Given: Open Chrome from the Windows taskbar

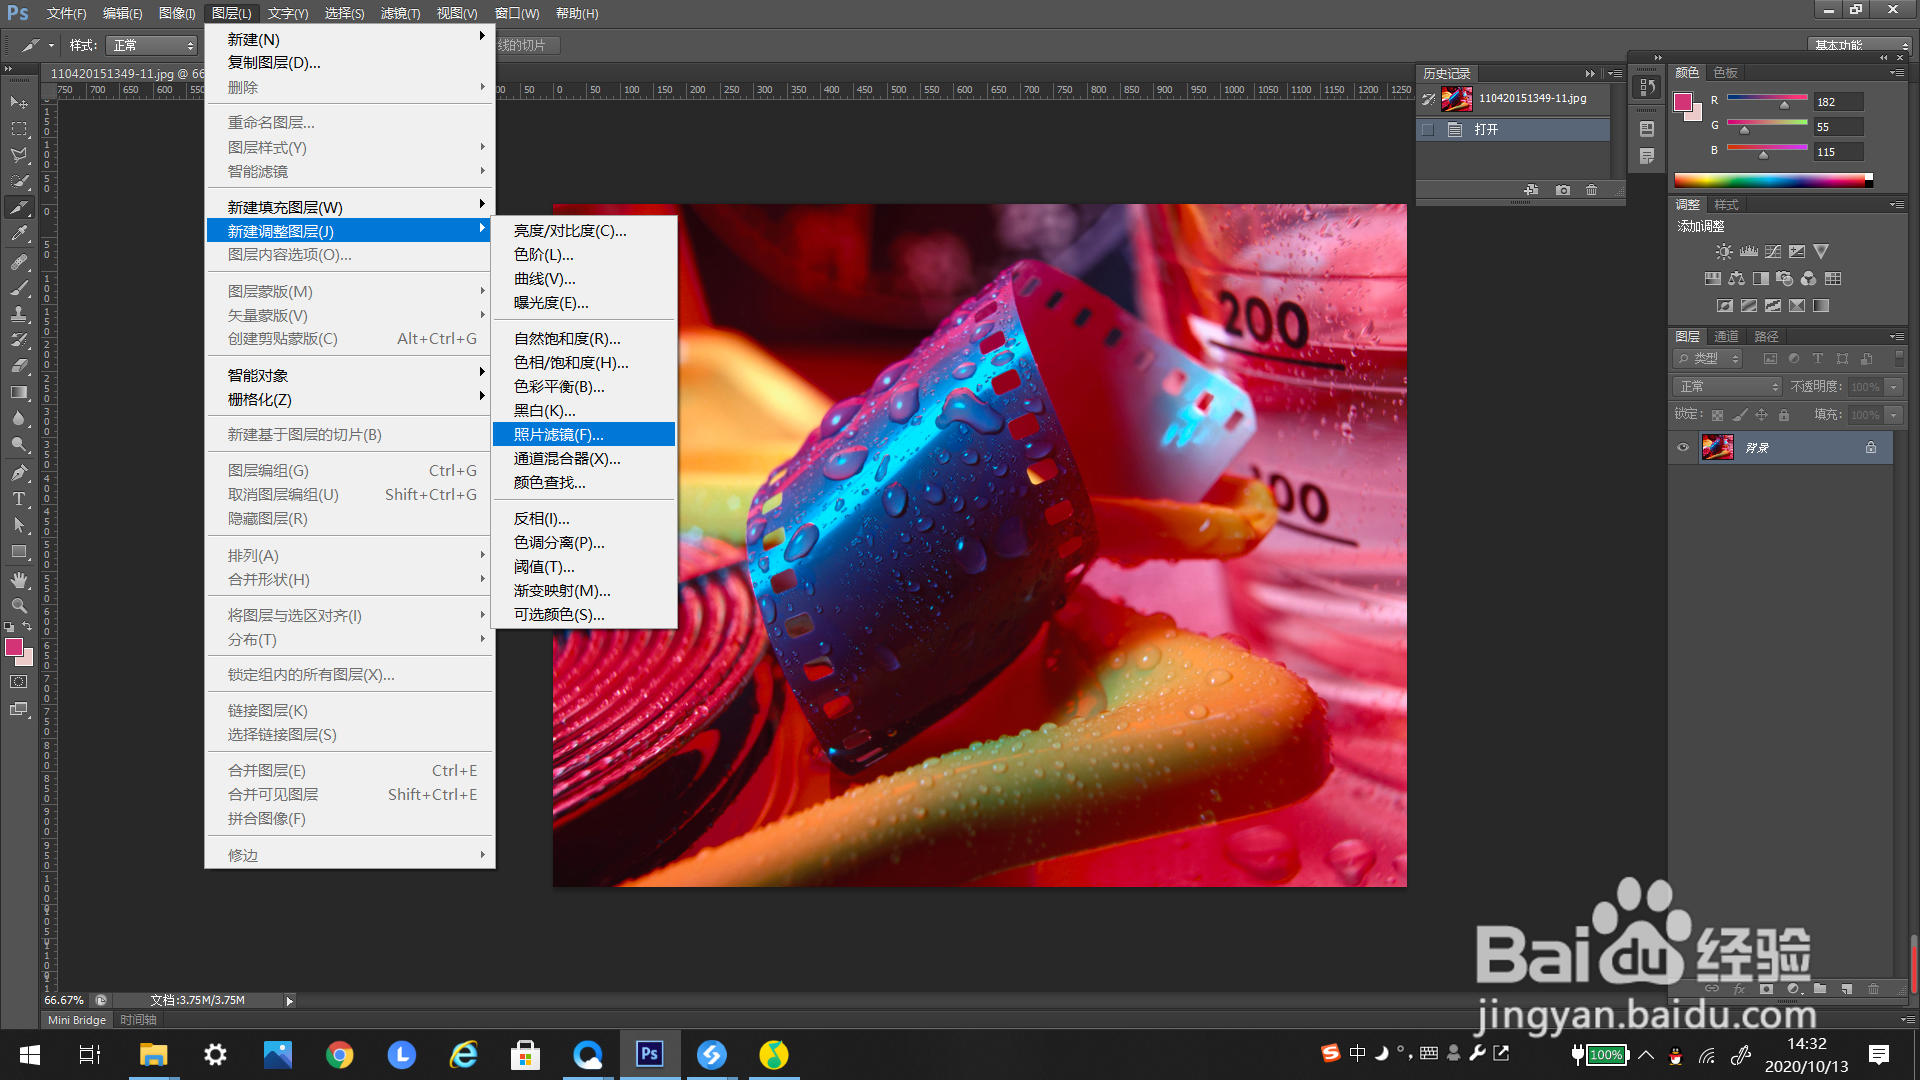Looking at the screenshot, I should point(340,1055).
